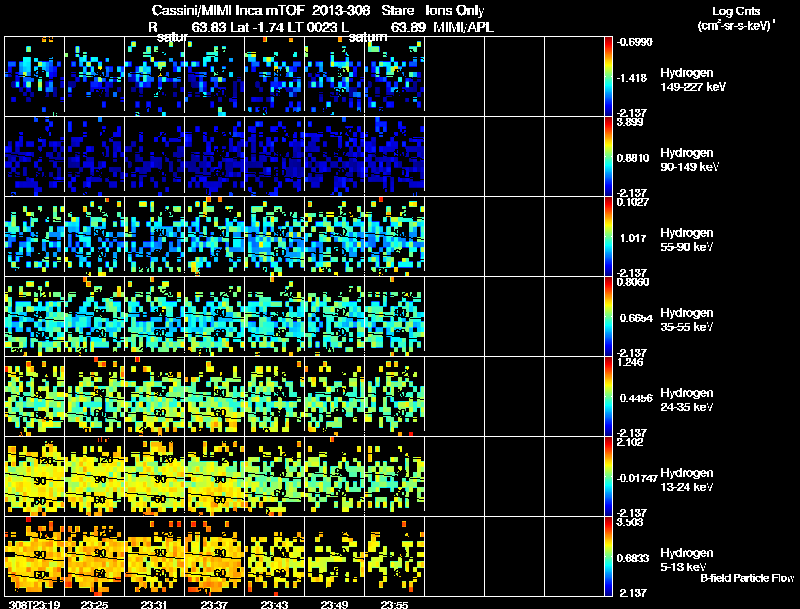Click the '0.4456' color scale value

coord(636,398)
